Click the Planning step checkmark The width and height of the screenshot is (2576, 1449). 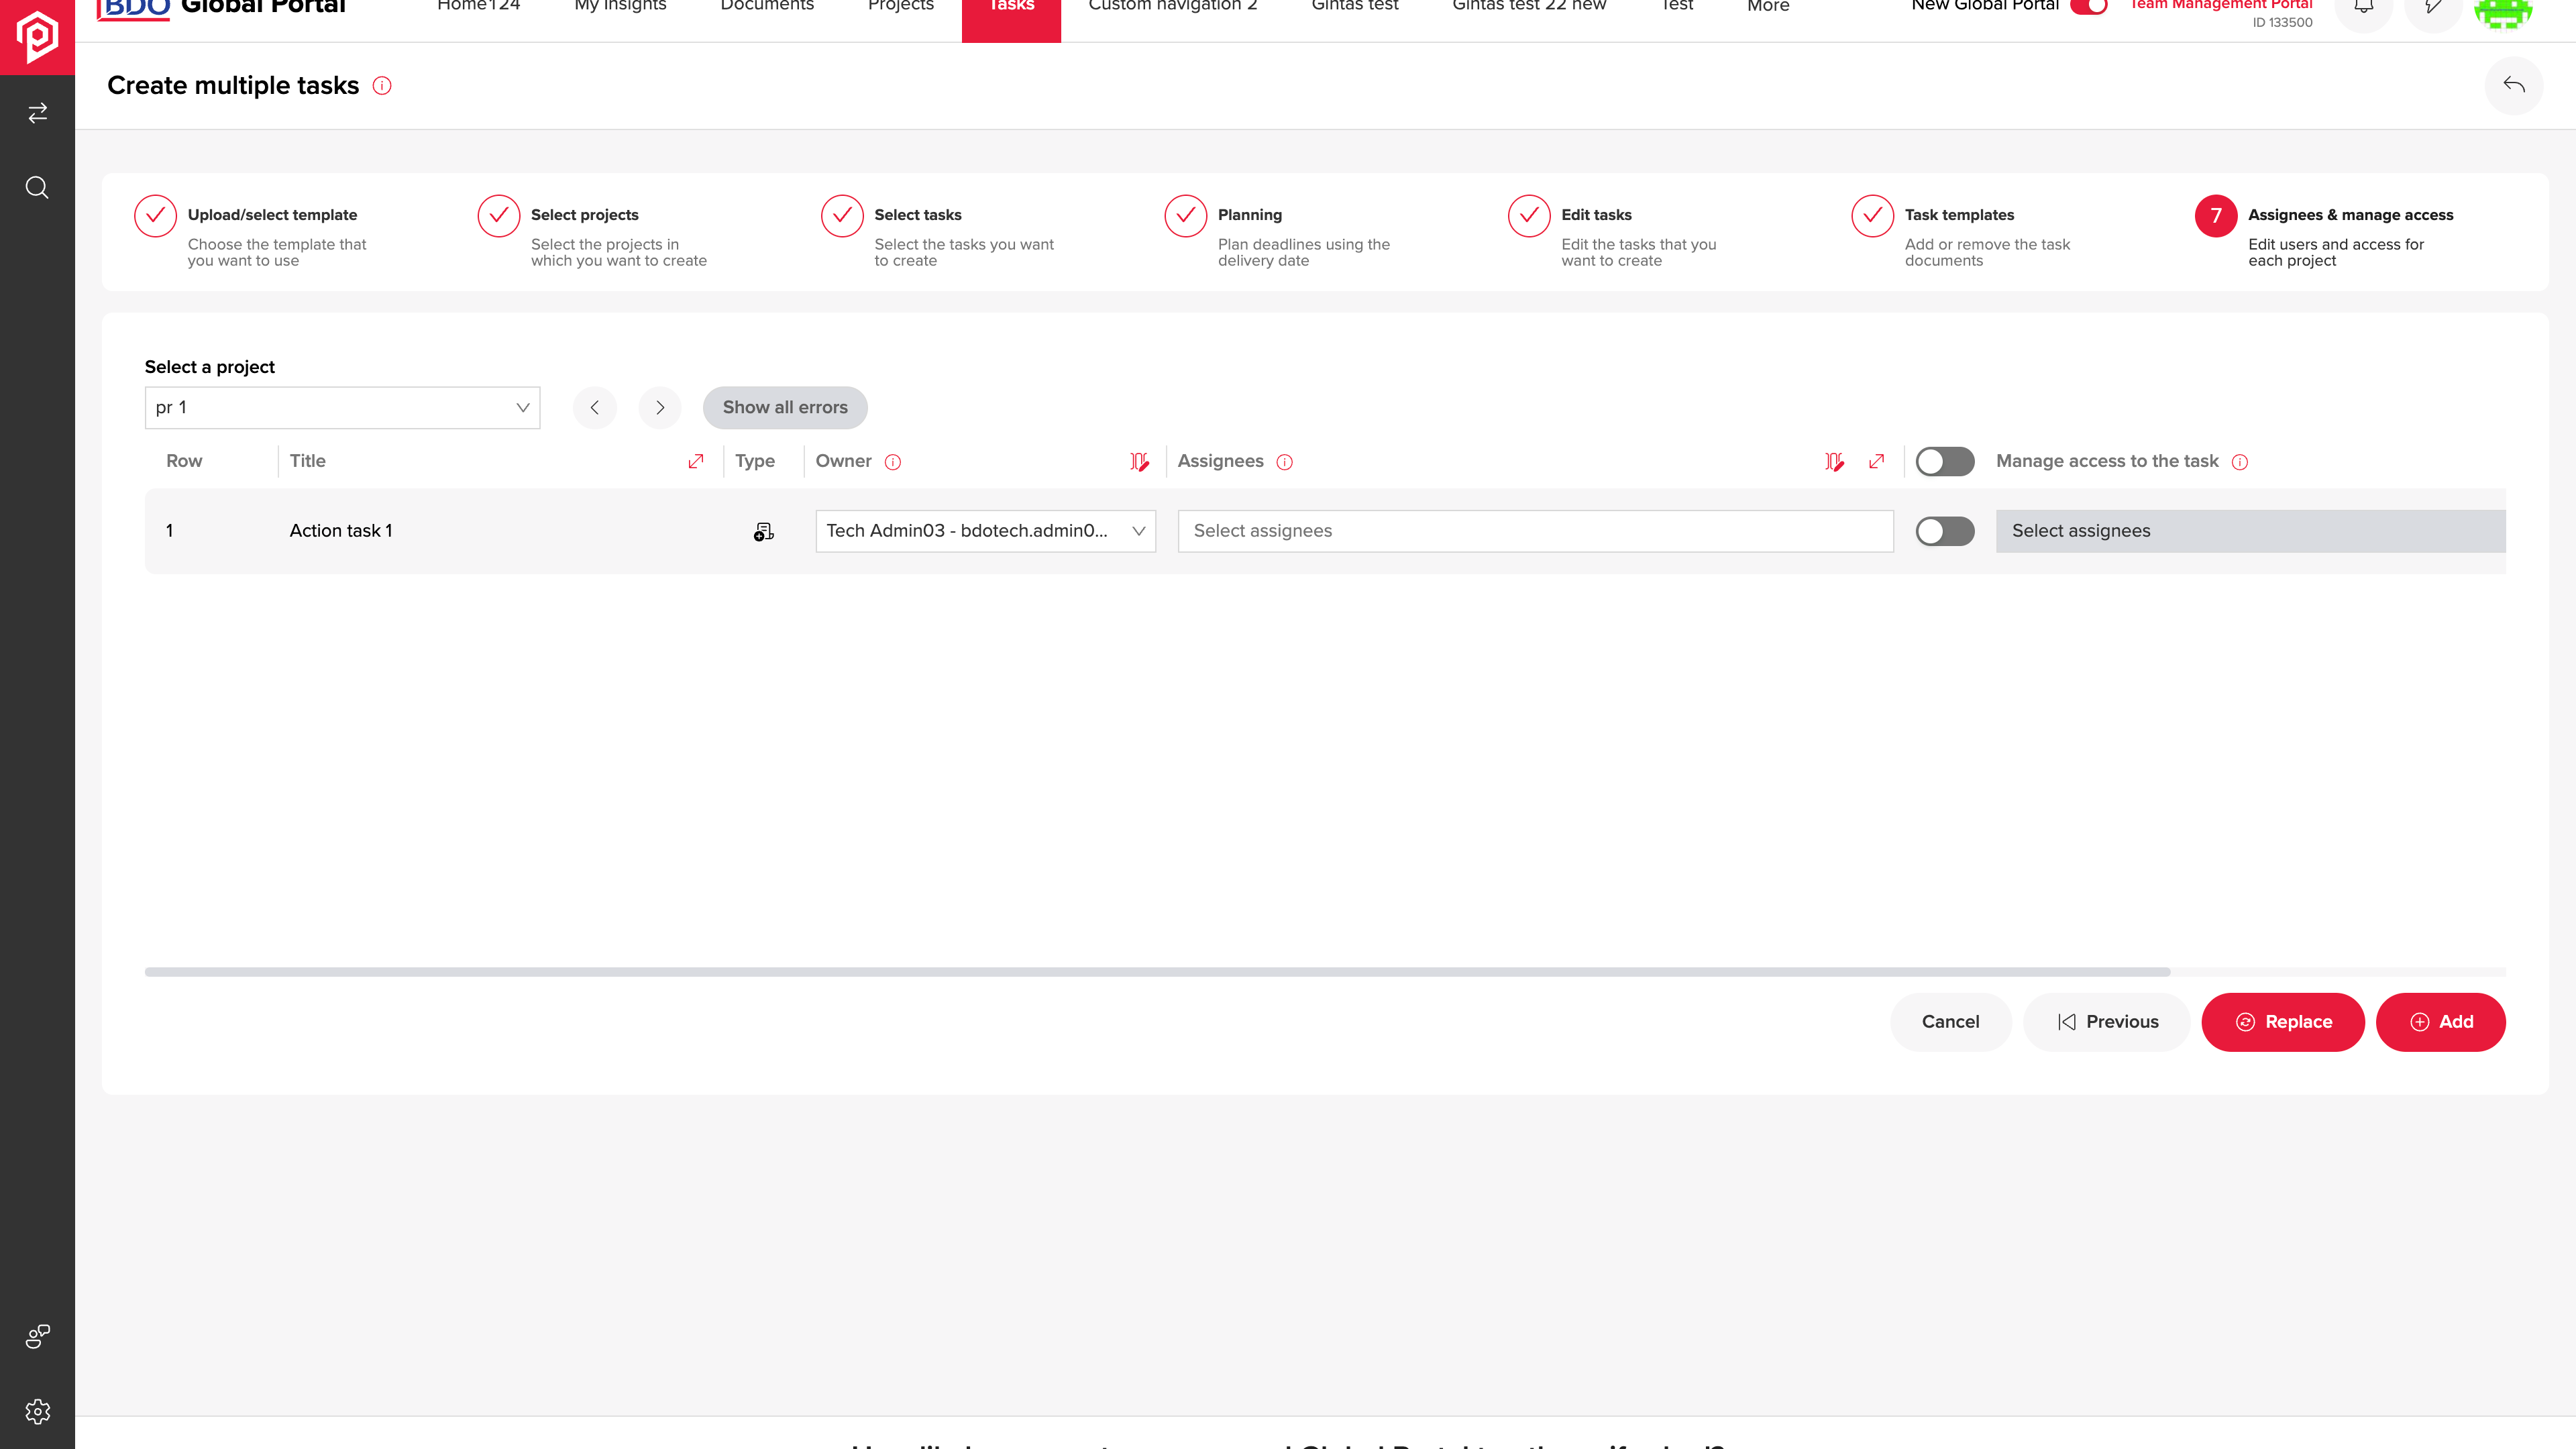pos(1186,216)
